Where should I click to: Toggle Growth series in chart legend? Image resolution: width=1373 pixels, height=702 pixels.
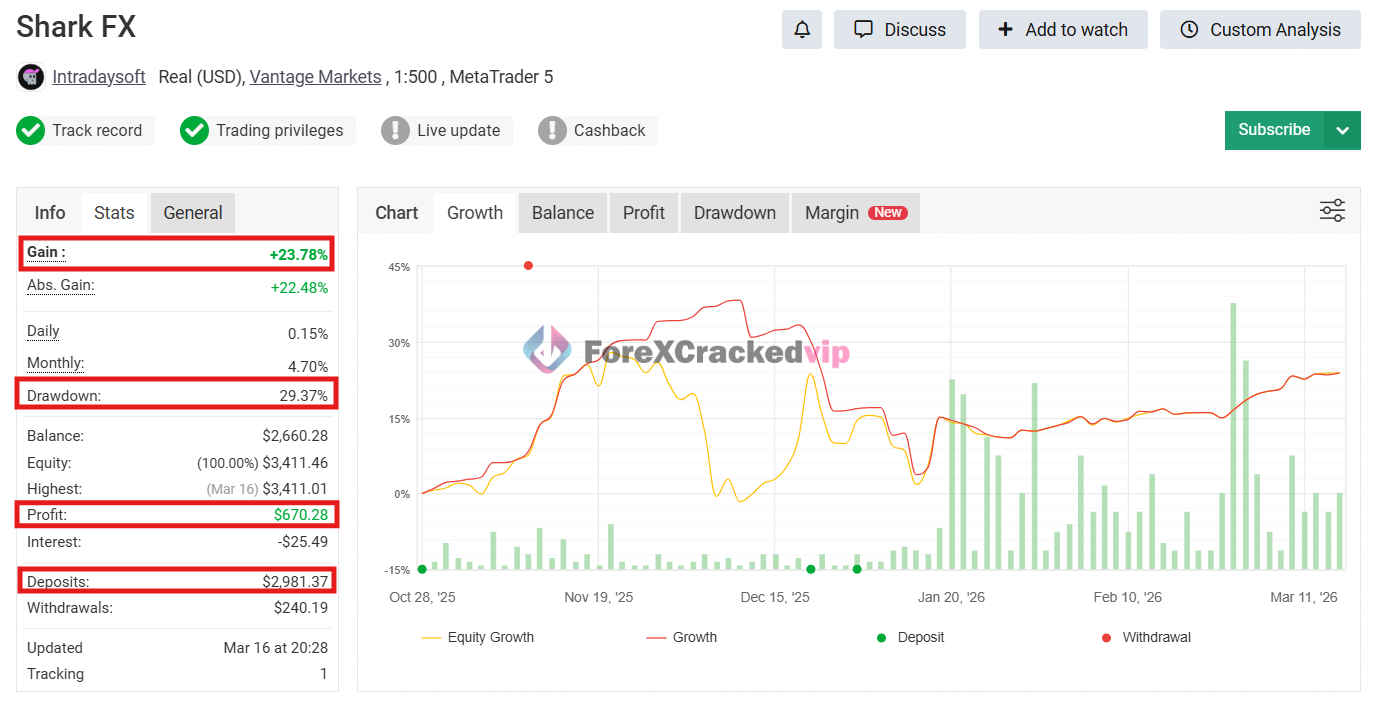pos(682,637)
